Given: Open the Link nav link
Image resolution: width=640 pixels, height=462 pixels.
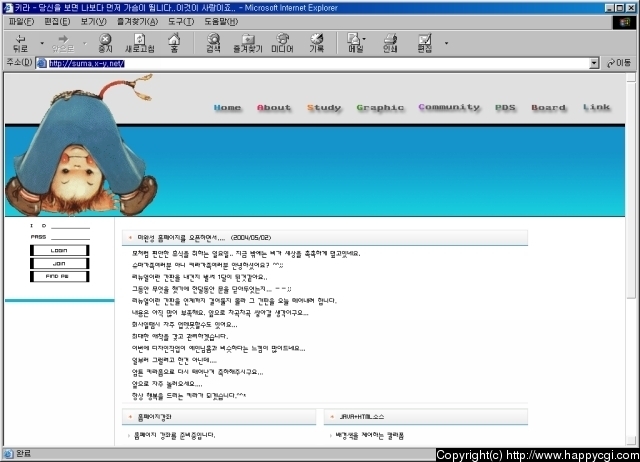Looking at the screenshot, I should tap(596, 107).
